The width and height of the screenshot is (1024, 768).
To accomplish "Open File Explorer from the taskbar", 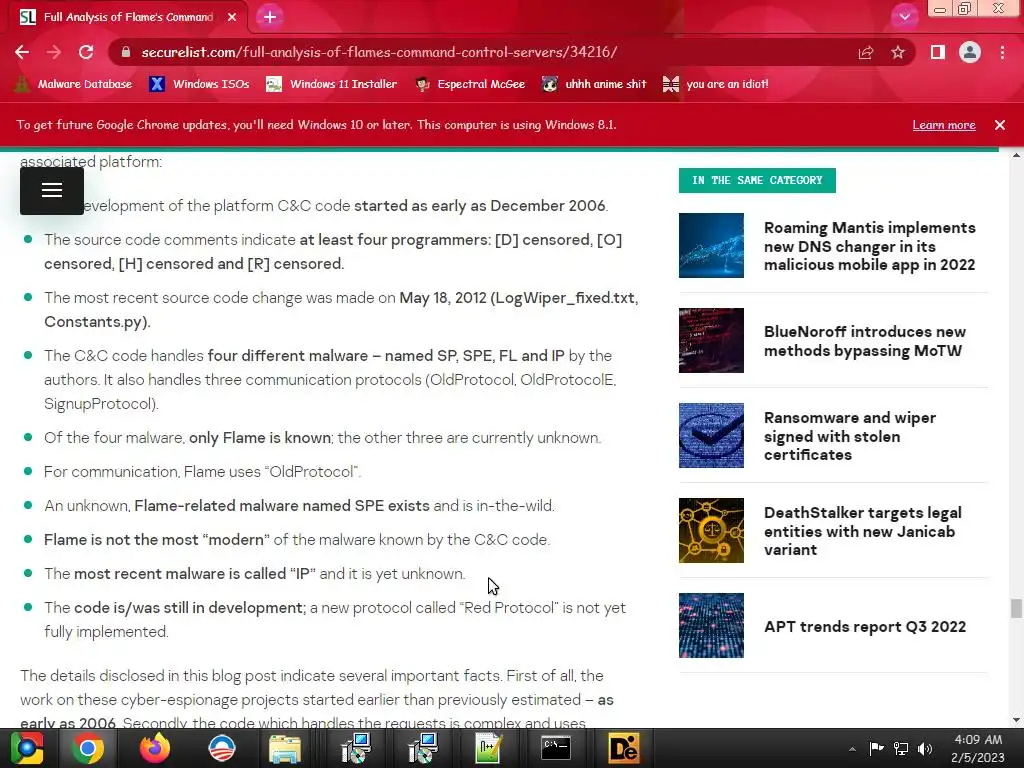I will coord(285,748).
